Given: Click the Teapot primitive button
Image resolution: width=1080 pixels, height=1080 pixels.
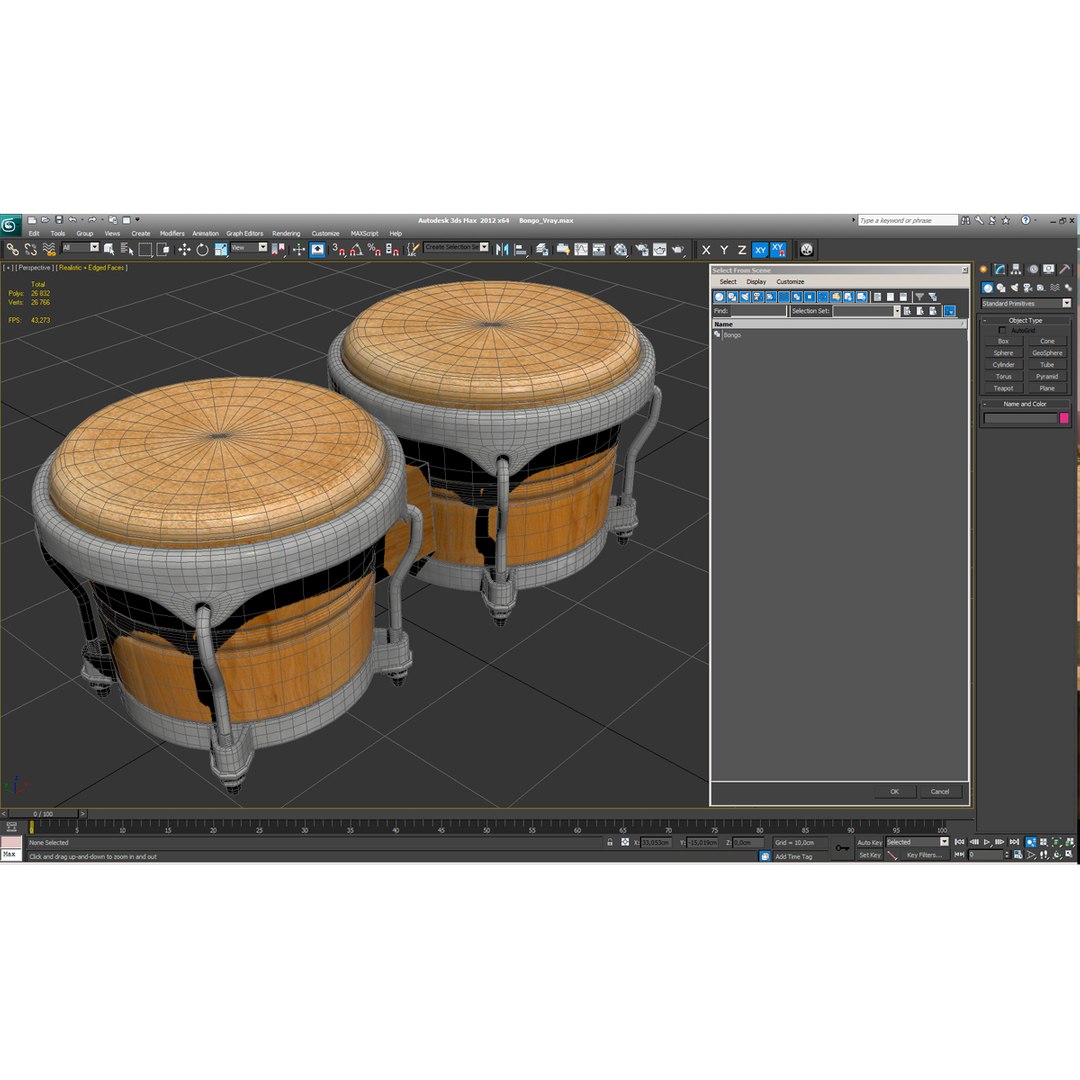Looking at the screenshot, I should click(x=1004, y=388).
